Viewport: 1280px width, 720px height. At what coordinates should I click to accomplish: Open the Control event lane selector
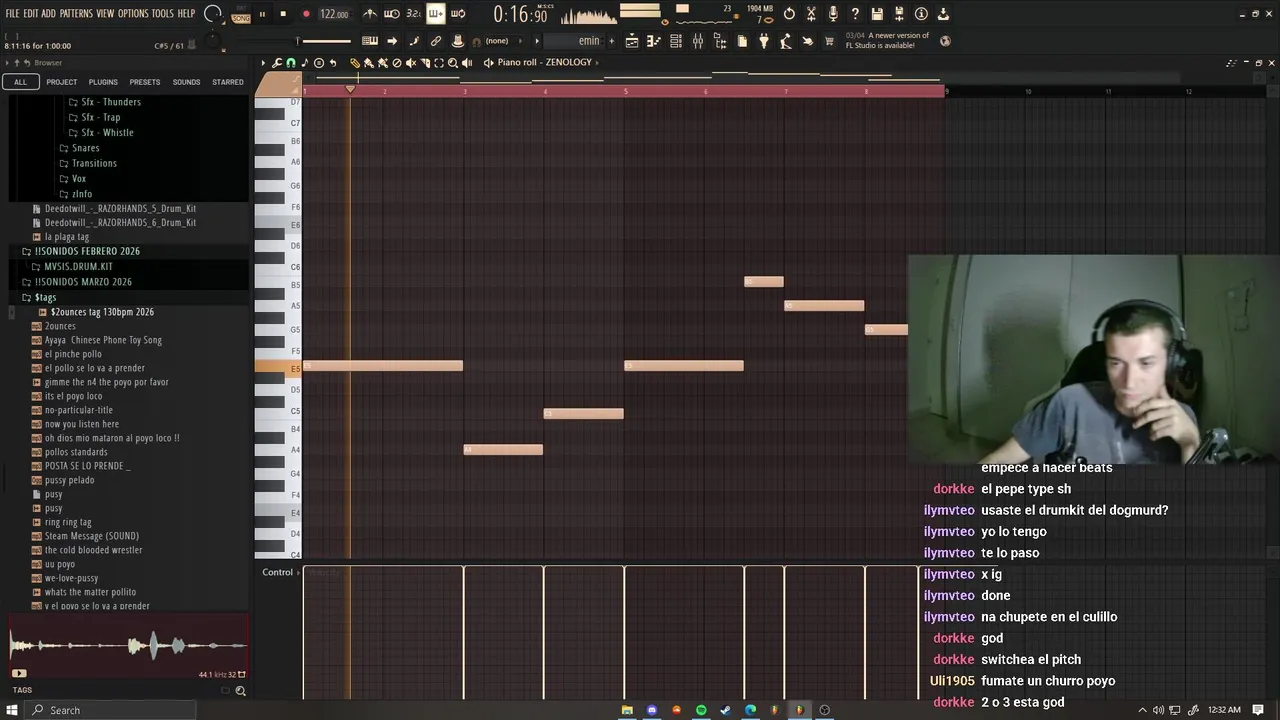coord(277,573)
